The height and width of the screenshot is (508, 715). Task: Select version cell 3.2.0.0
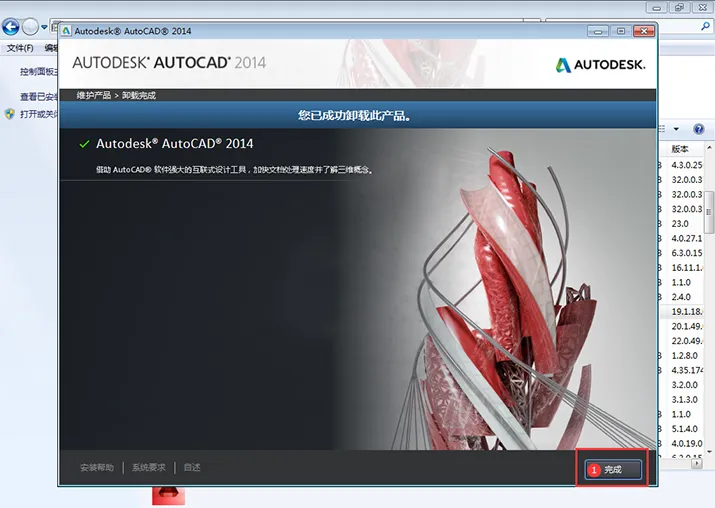coord(684,385)
